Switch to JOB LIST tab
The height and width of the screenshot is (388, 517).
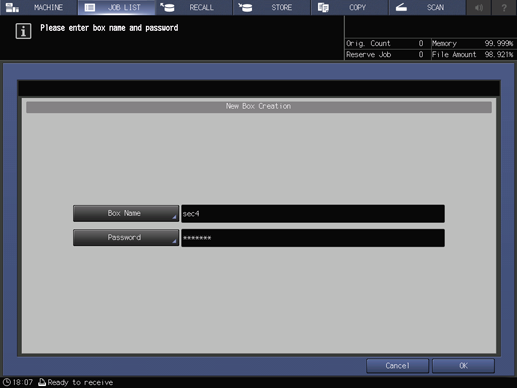tap(116, 7)
